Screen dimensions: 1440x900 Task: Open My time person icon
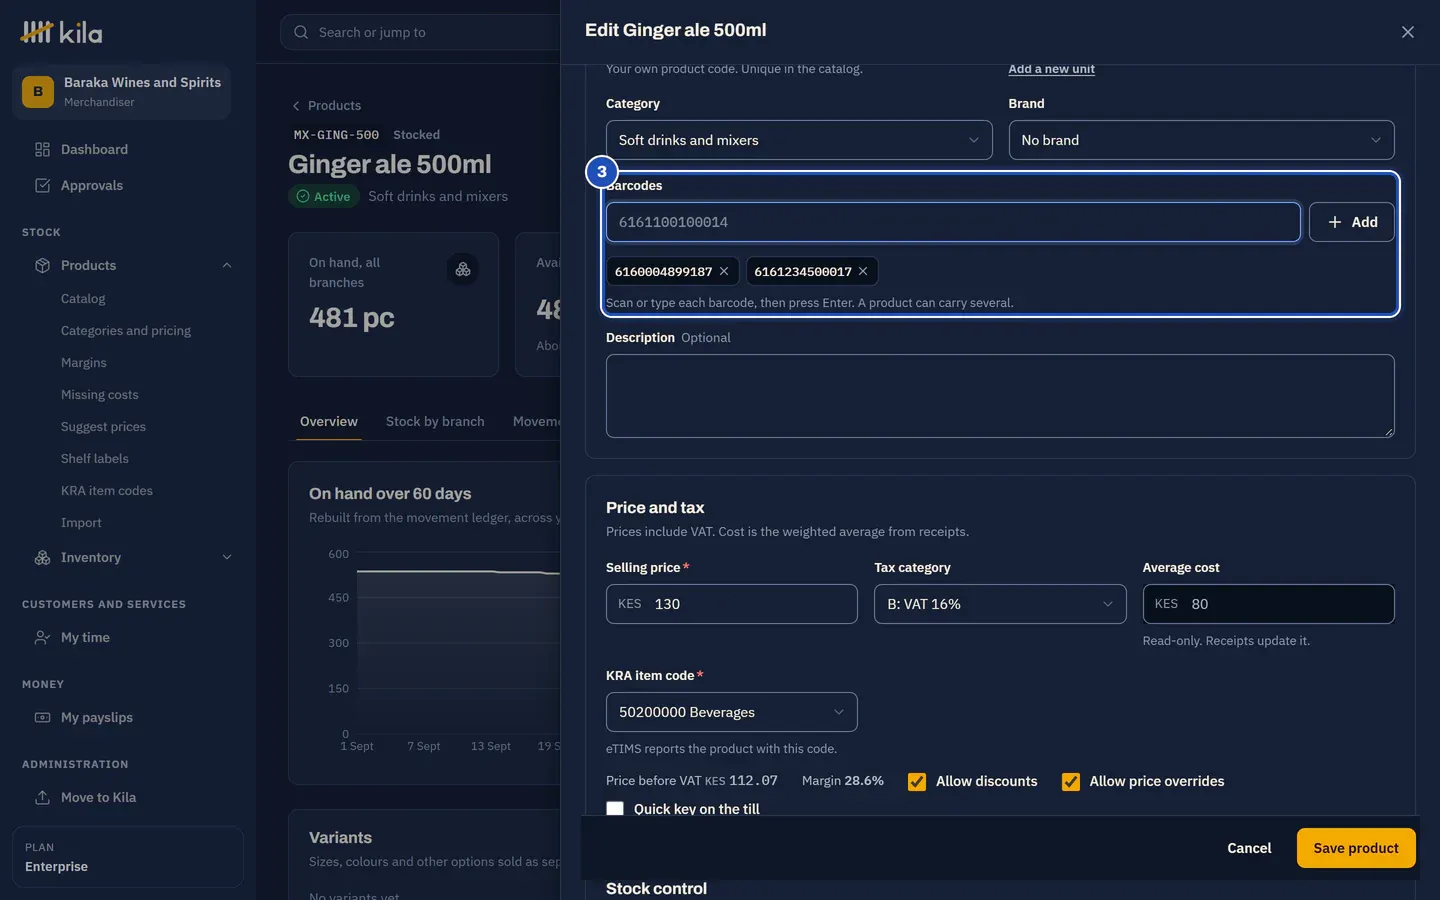tap(42, 637)
